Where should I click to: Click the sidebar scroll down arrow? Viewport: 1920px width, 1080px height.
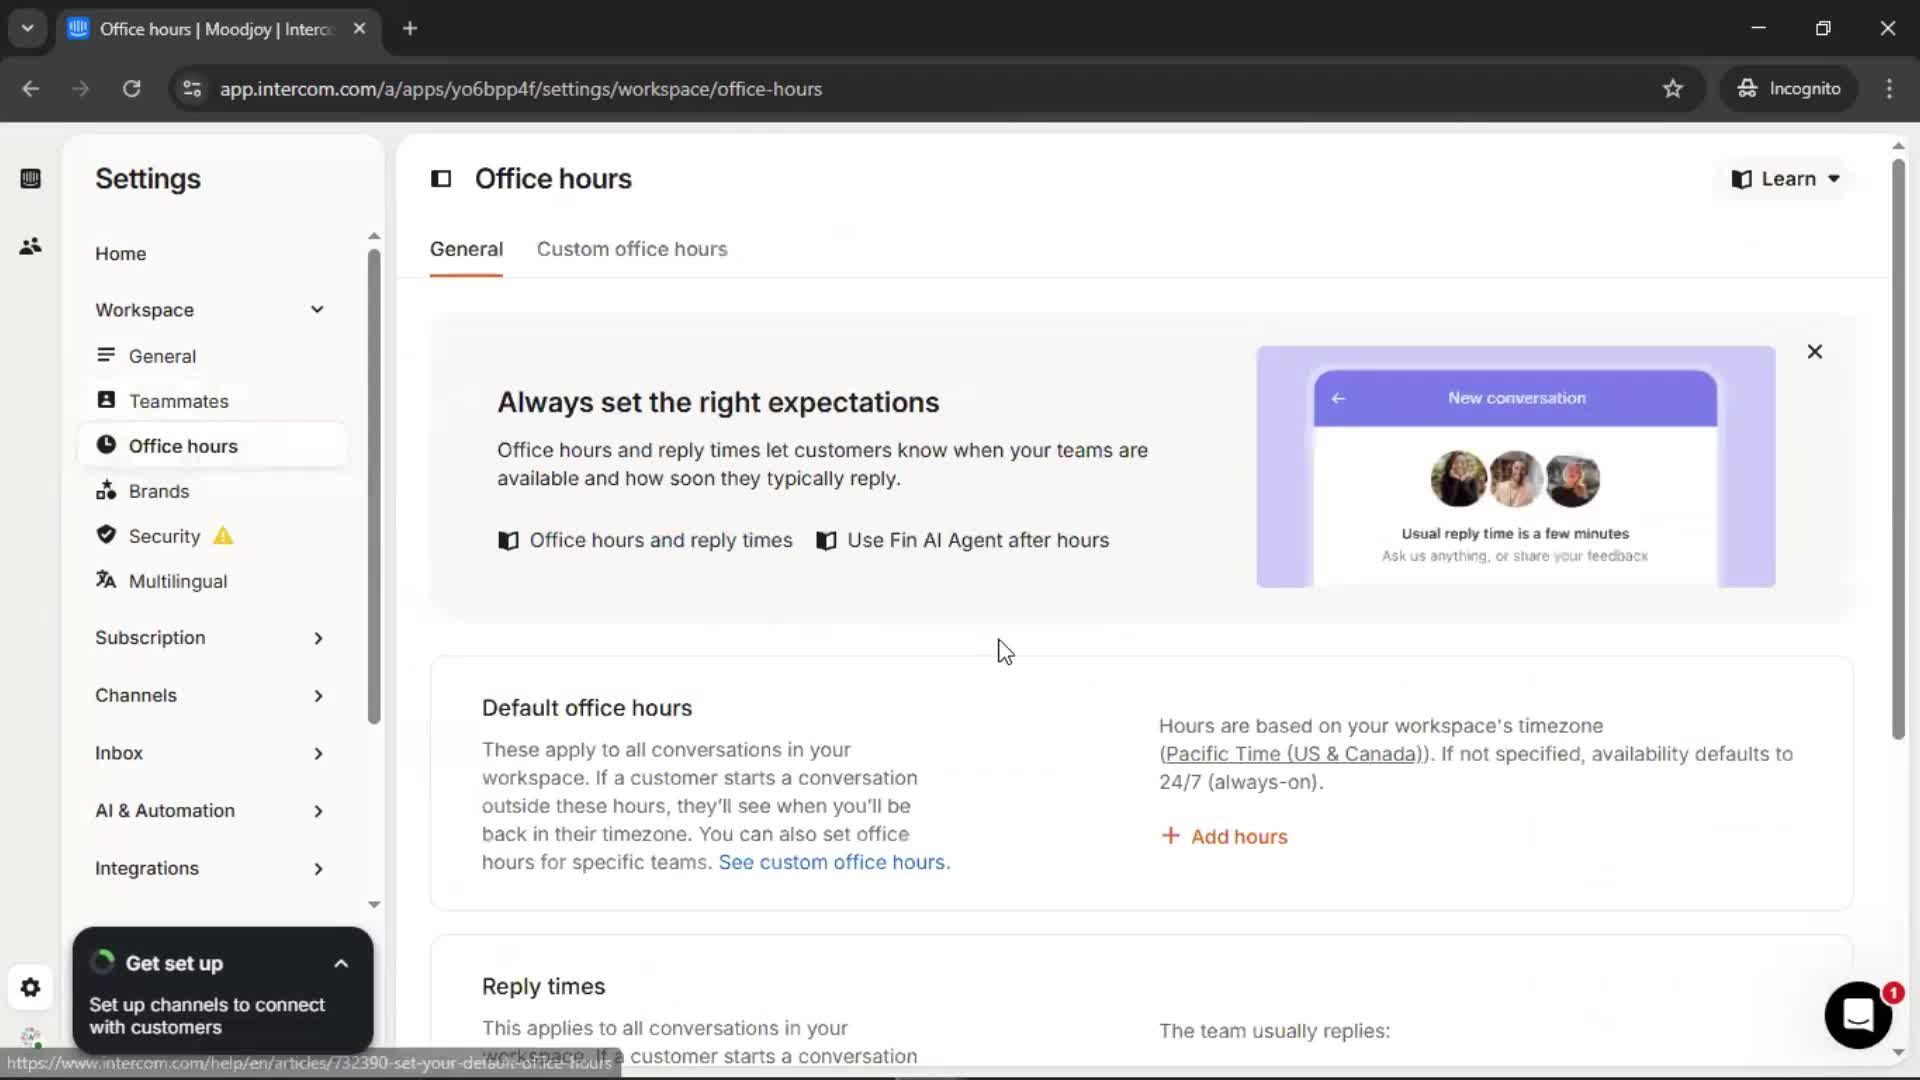[x=374, y=904]
